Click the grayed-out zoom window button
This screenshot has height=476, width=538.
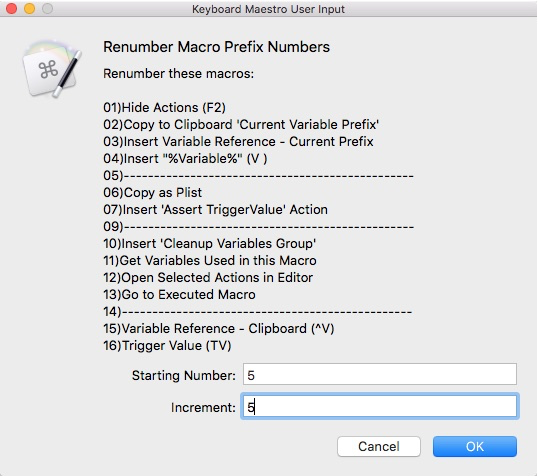(47, 9)
